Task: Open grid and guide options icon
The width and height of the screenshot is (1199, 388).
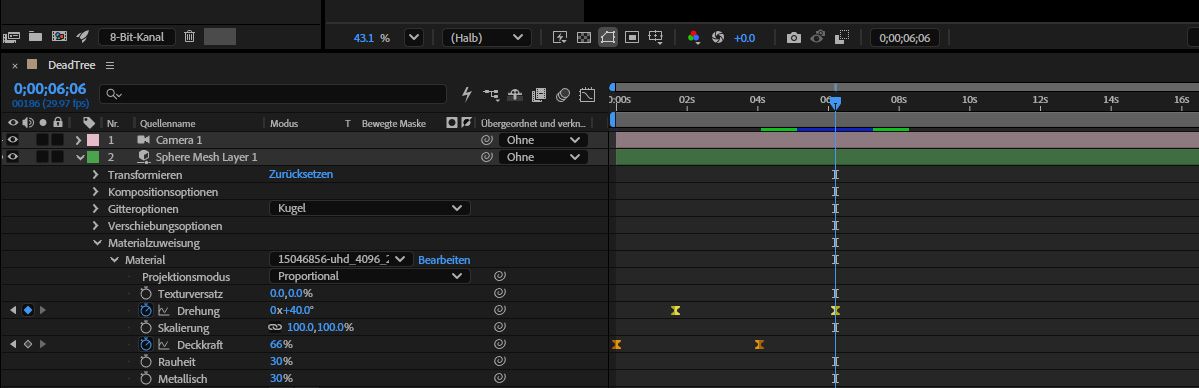Action: tap(656, 37)
